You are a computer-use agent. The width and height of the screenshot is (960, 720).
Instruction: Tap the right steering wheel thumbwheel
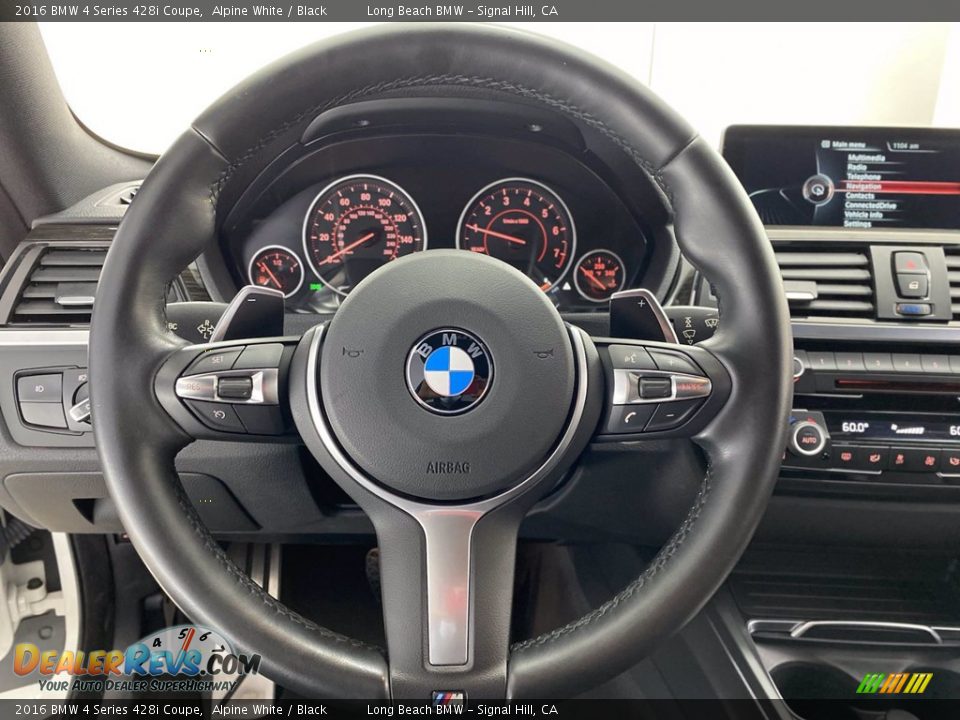point(654,388)
